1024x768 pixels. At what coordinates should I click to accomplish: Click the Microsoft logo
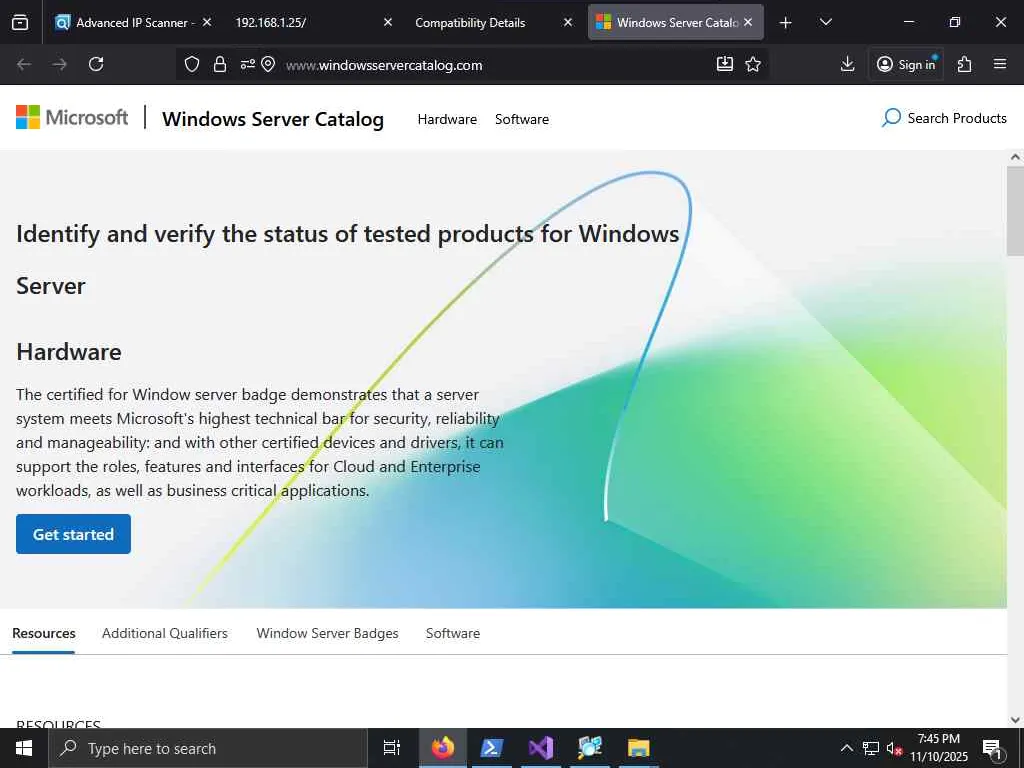[72, 118]
